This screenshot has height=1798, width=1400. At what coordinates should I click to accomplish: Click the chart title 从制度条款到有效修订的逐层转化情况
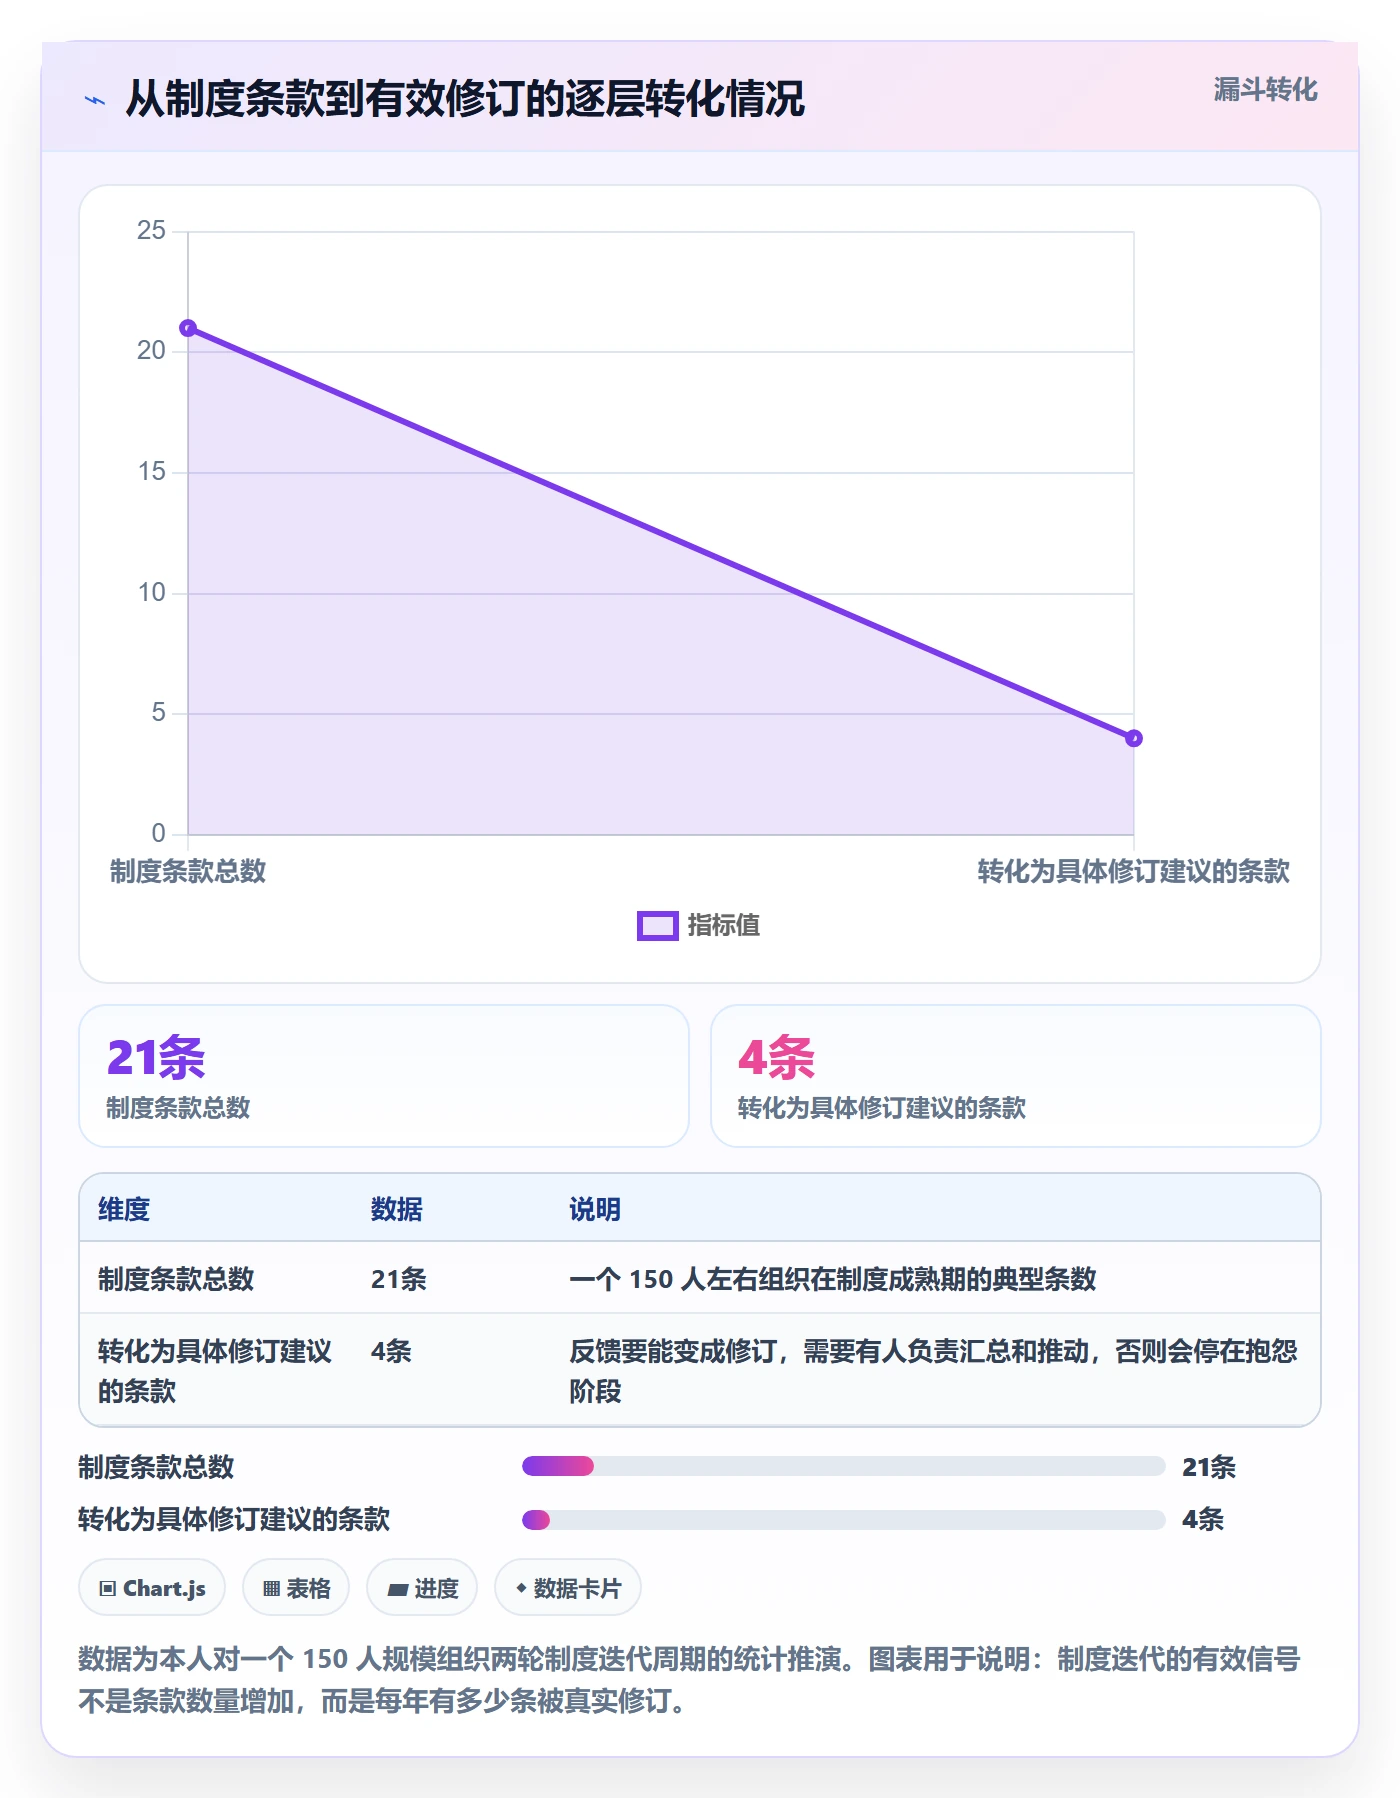click(x=465, y=99)
